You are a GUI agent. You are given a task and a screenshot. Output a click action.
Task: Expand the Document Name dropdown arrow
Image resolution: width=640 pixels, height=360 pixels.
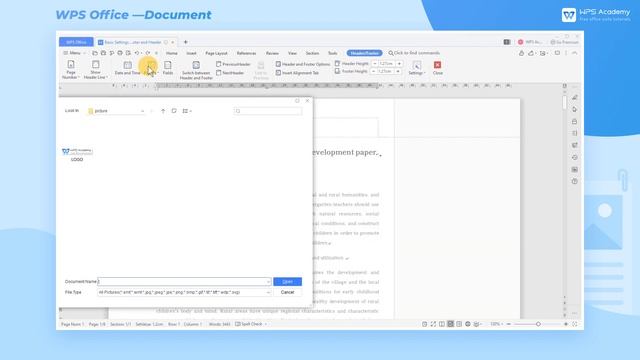268,282
